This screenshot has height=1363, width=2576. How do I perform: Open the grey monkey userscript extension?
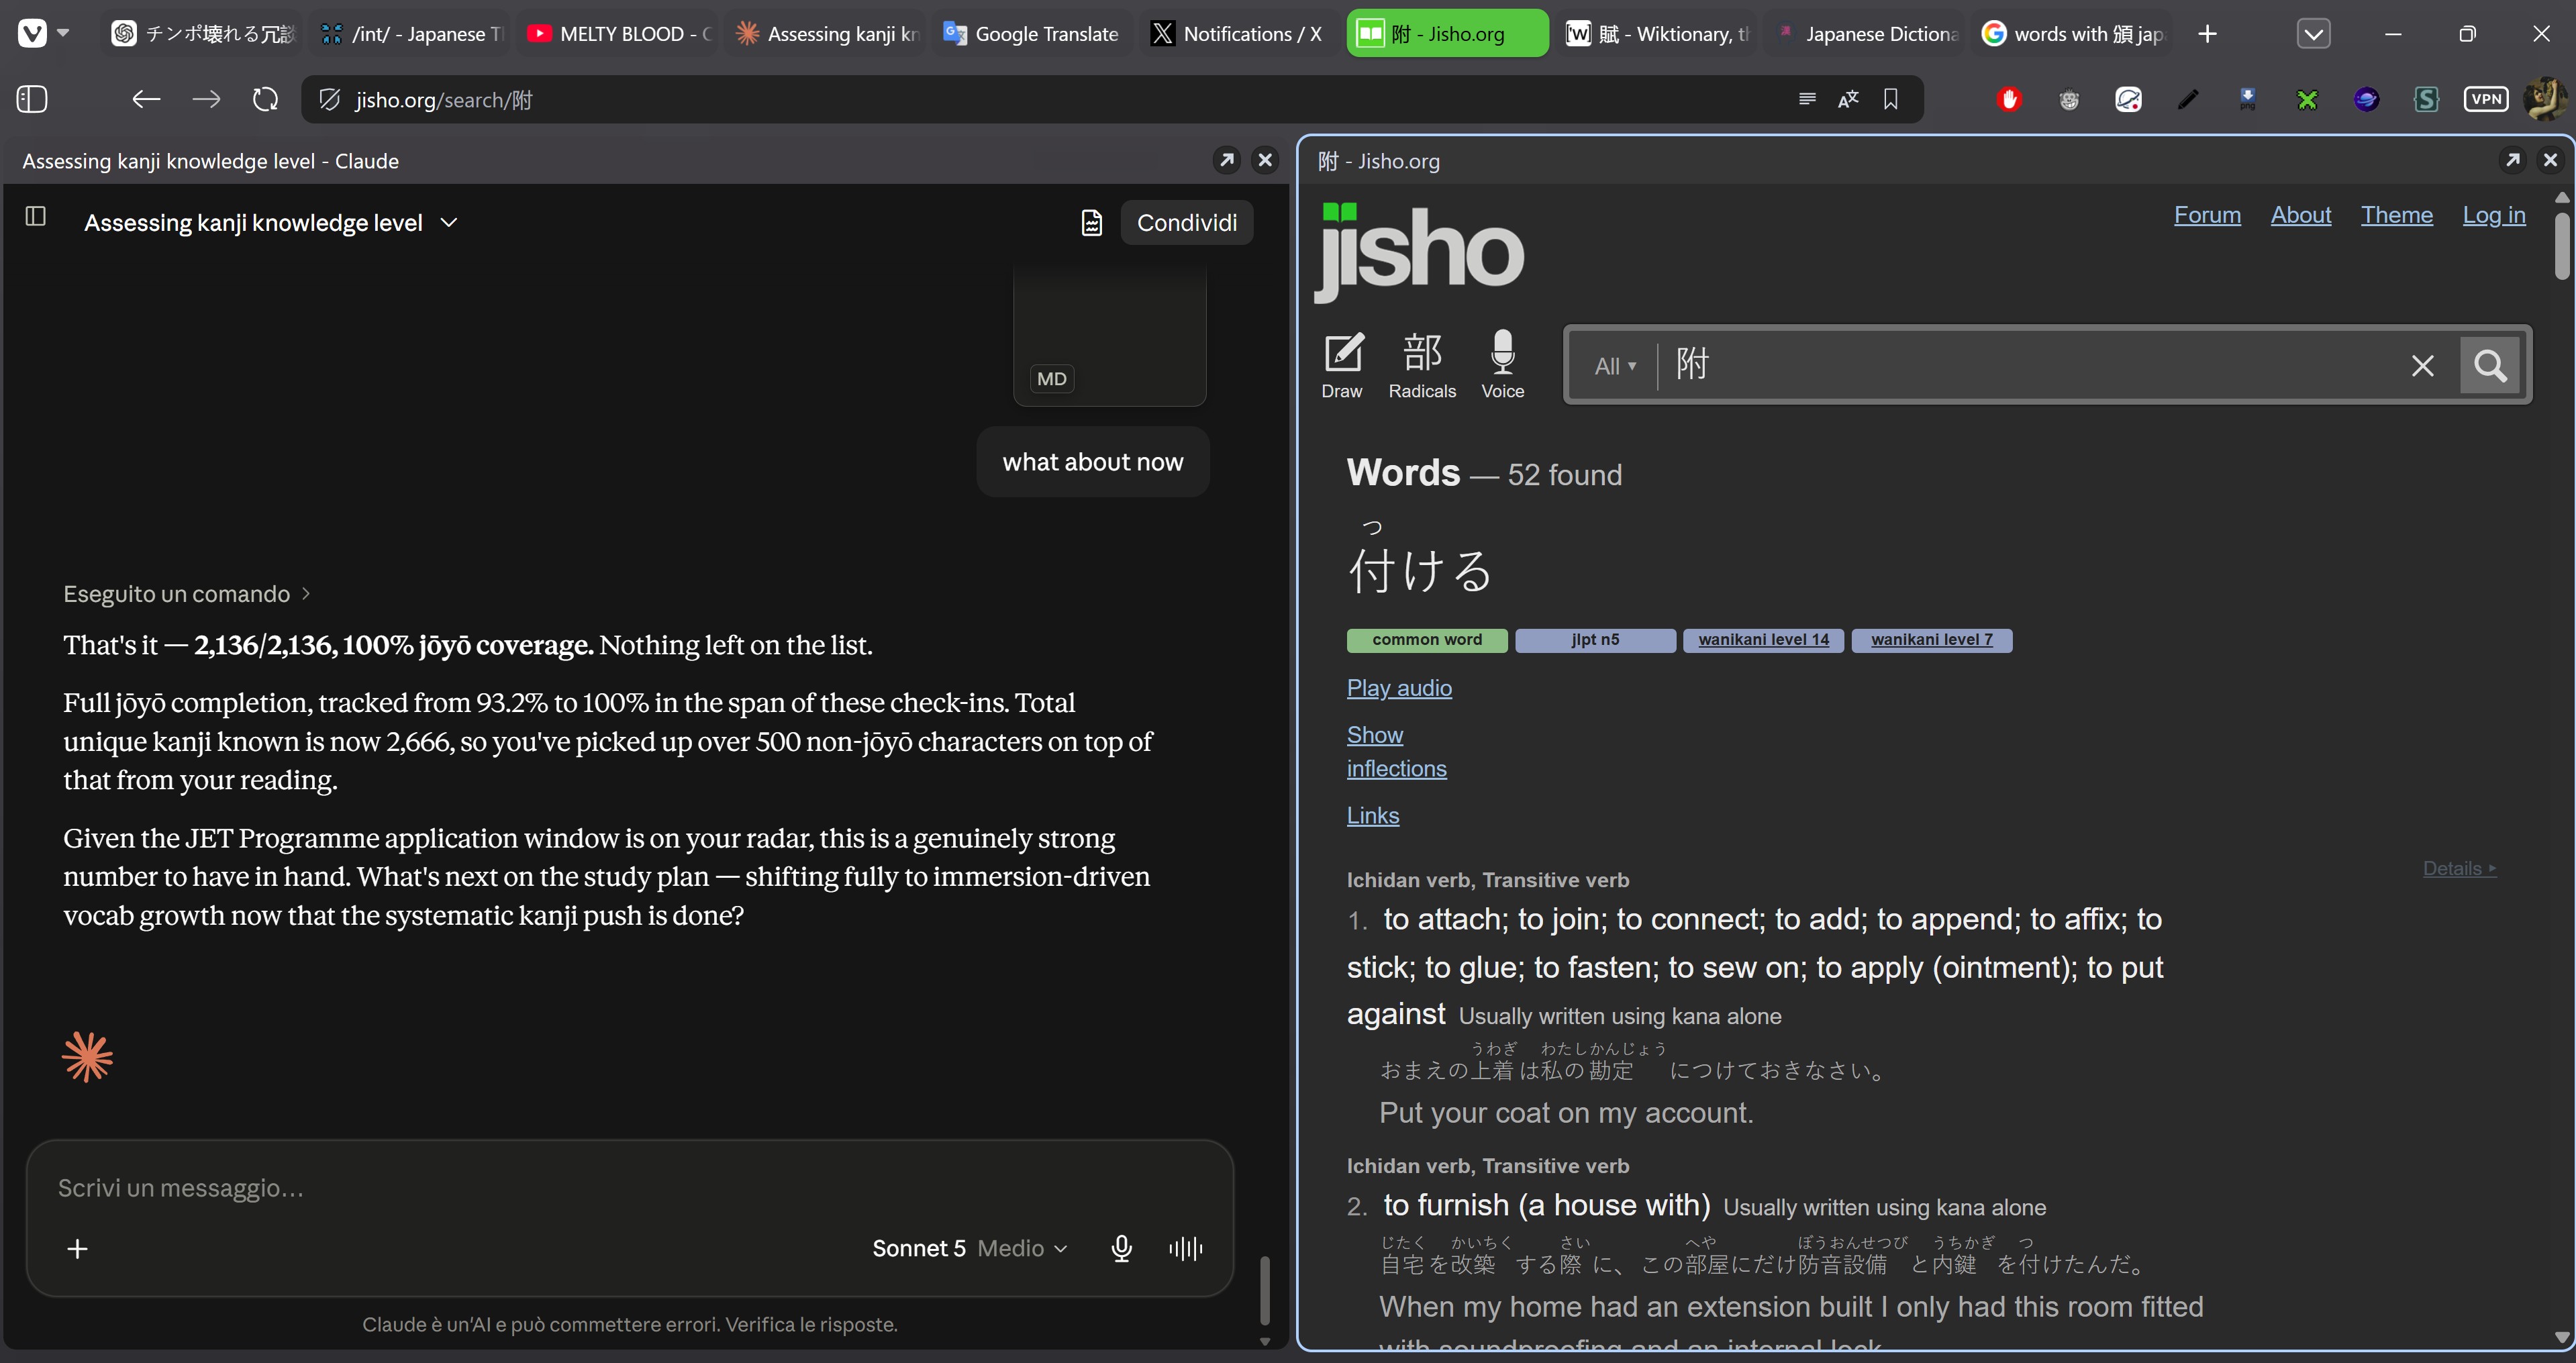click(x=2069, y=99)
